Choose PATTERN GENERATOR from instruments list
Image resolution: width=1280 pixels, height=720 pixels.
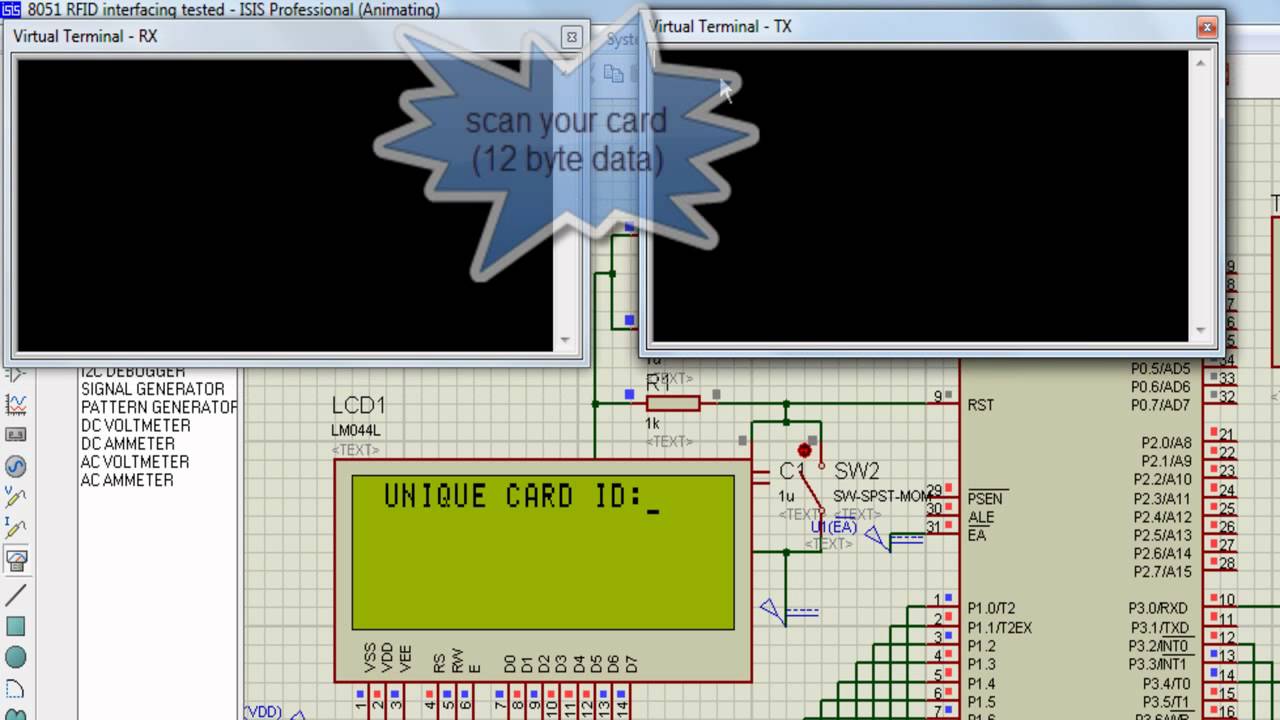click(x=159, y=407)
